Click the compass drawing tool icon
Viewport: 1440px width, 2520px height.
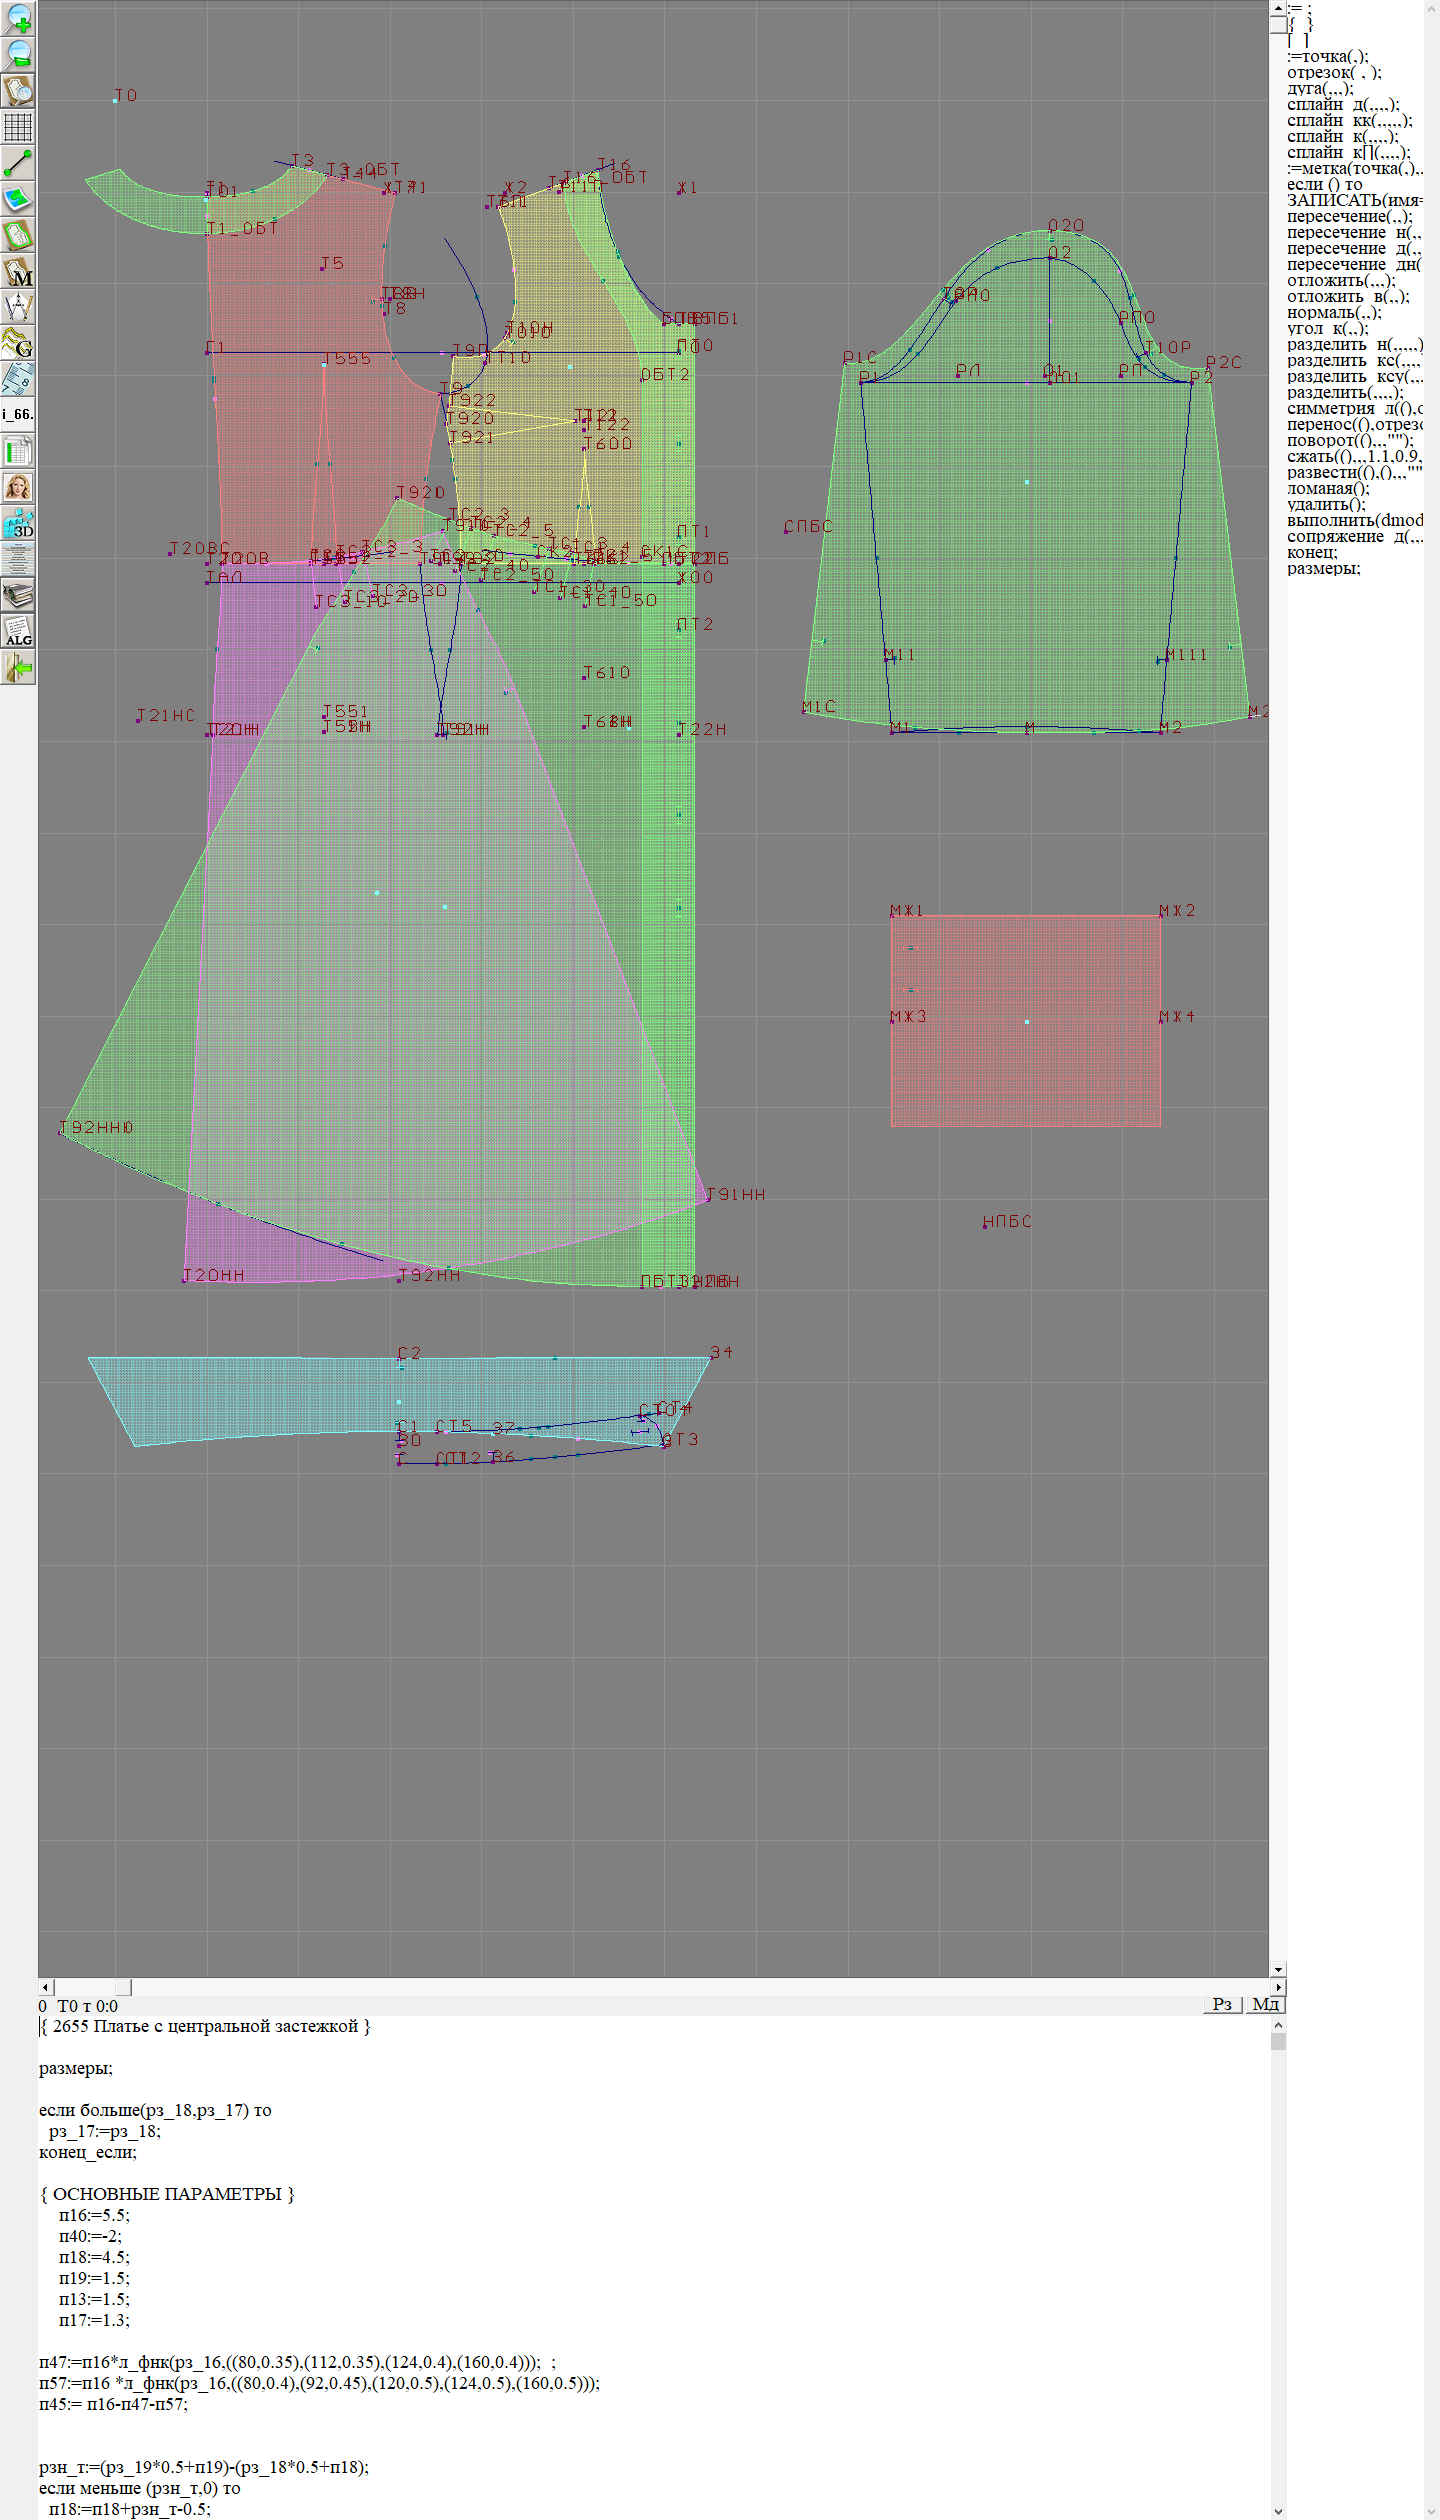pos(18,307)
